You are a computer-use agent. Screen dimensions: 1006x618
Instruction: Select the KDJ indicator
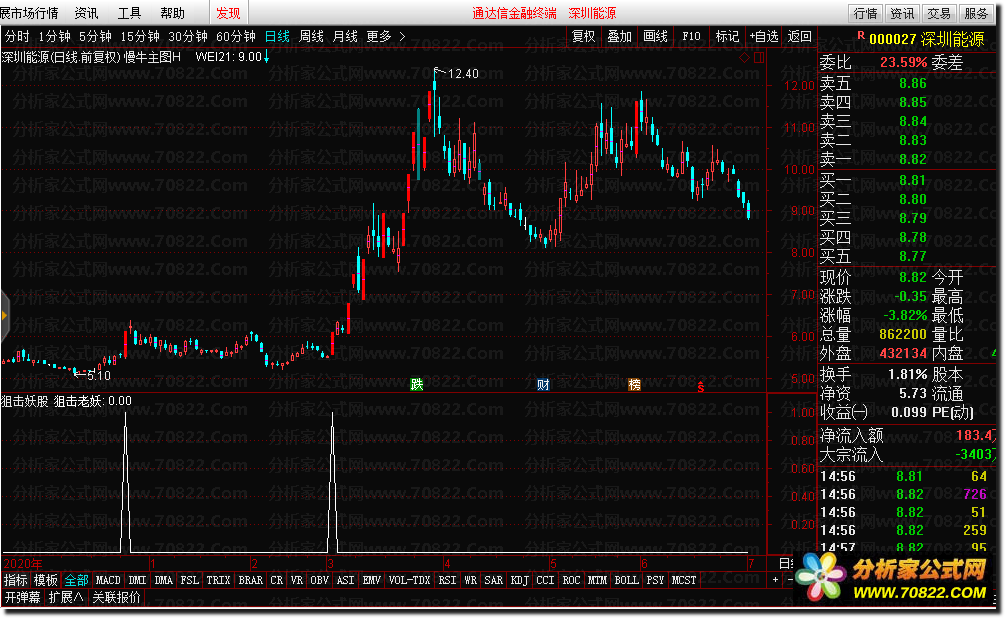tap(519, 580)
